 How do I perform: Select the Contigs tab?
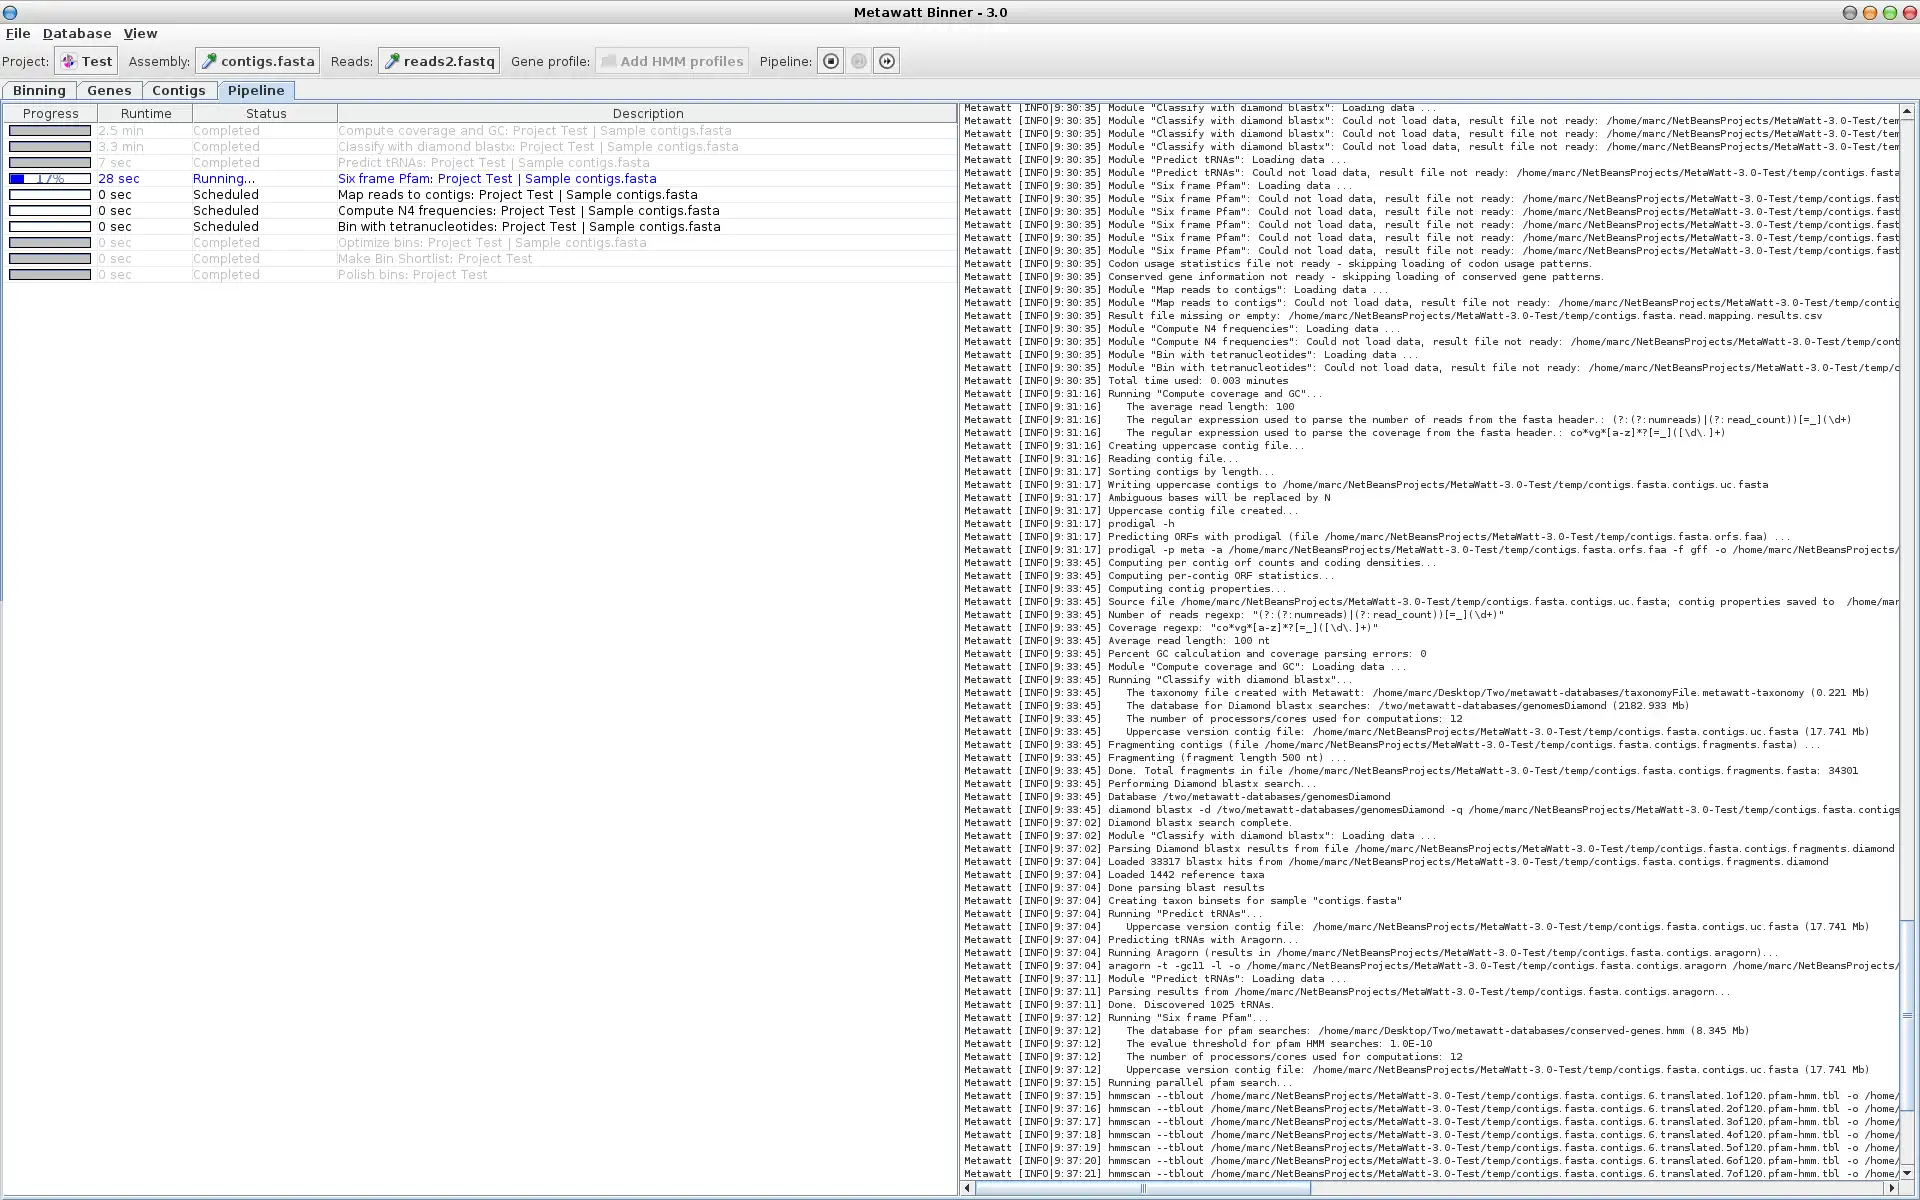pos(178,90)
